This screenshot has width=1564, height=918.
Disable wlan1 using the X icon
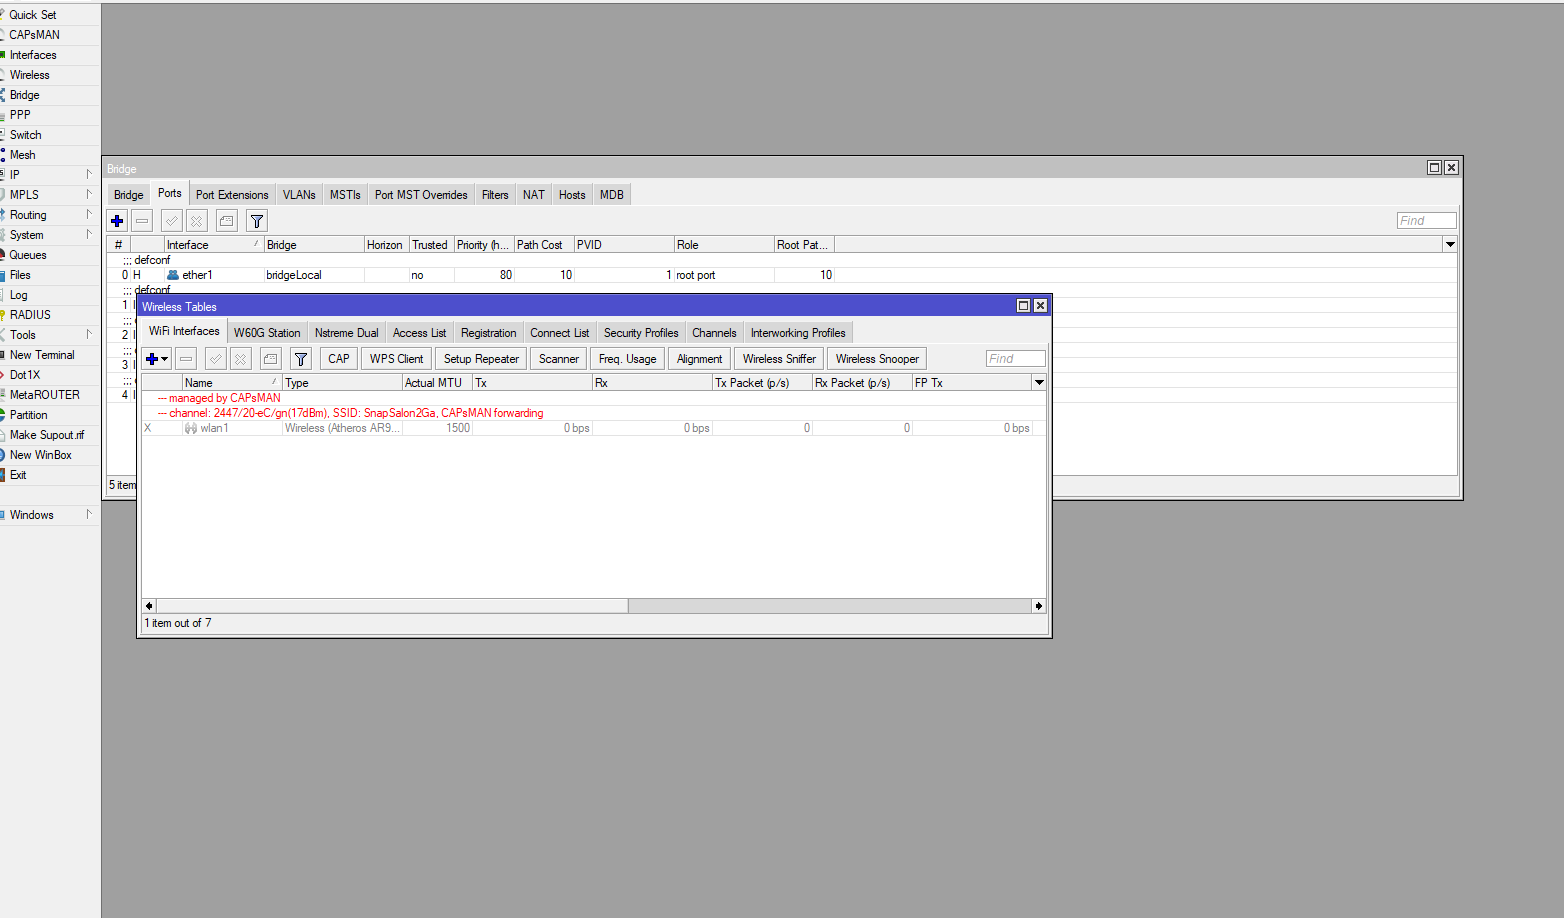[241, 358]
